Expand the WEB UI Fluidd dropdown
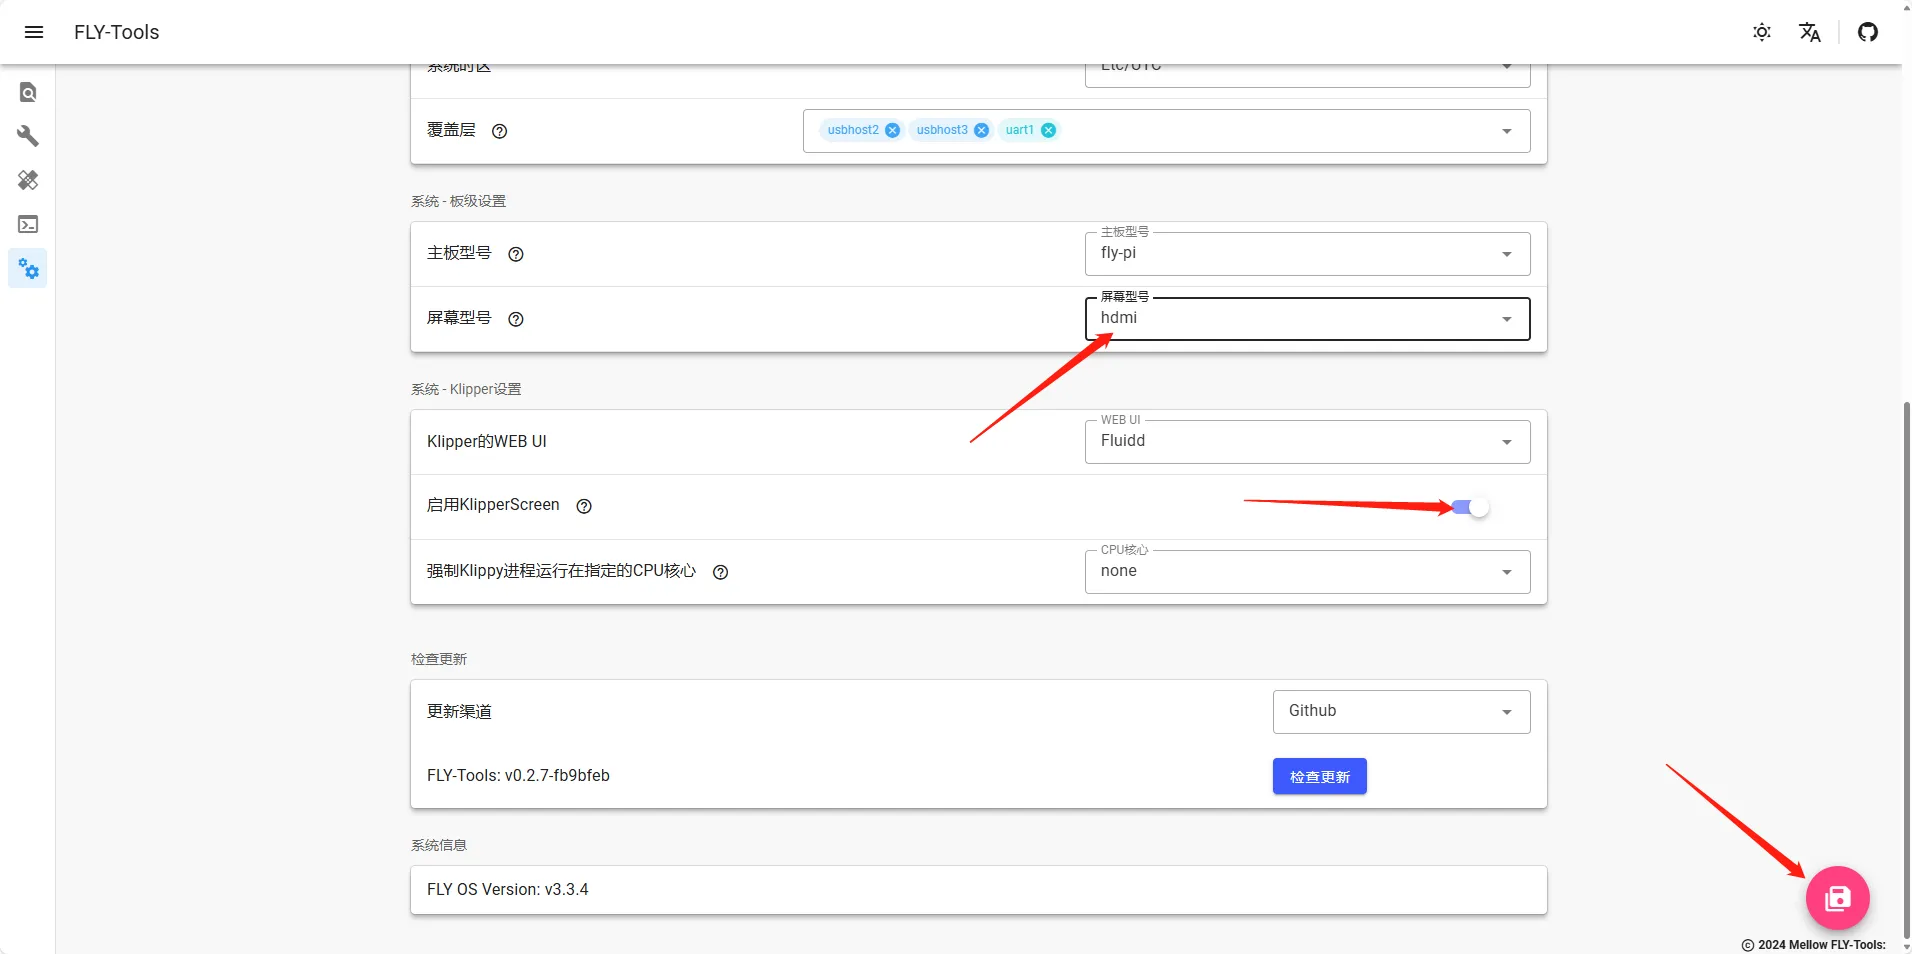The image size is (1912, 954). (1307, 442)
